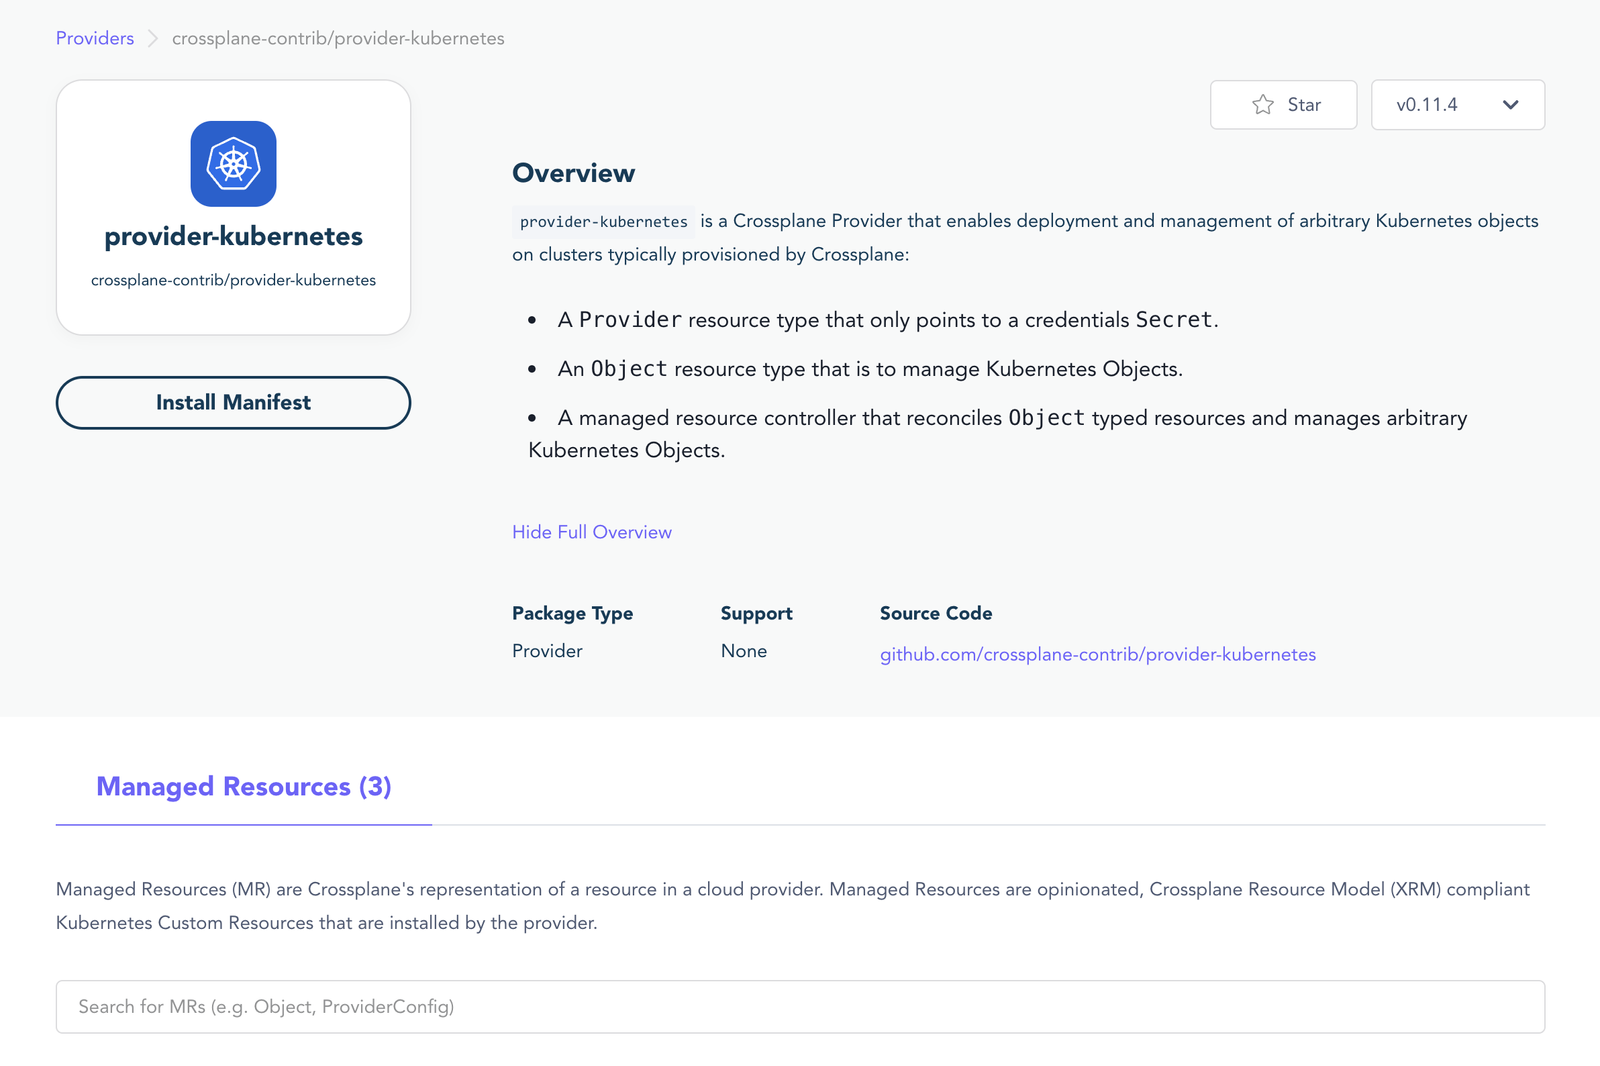Click the Install Manifest button
Viewport: 1600px width, 1066px height.
click(233, 402)
